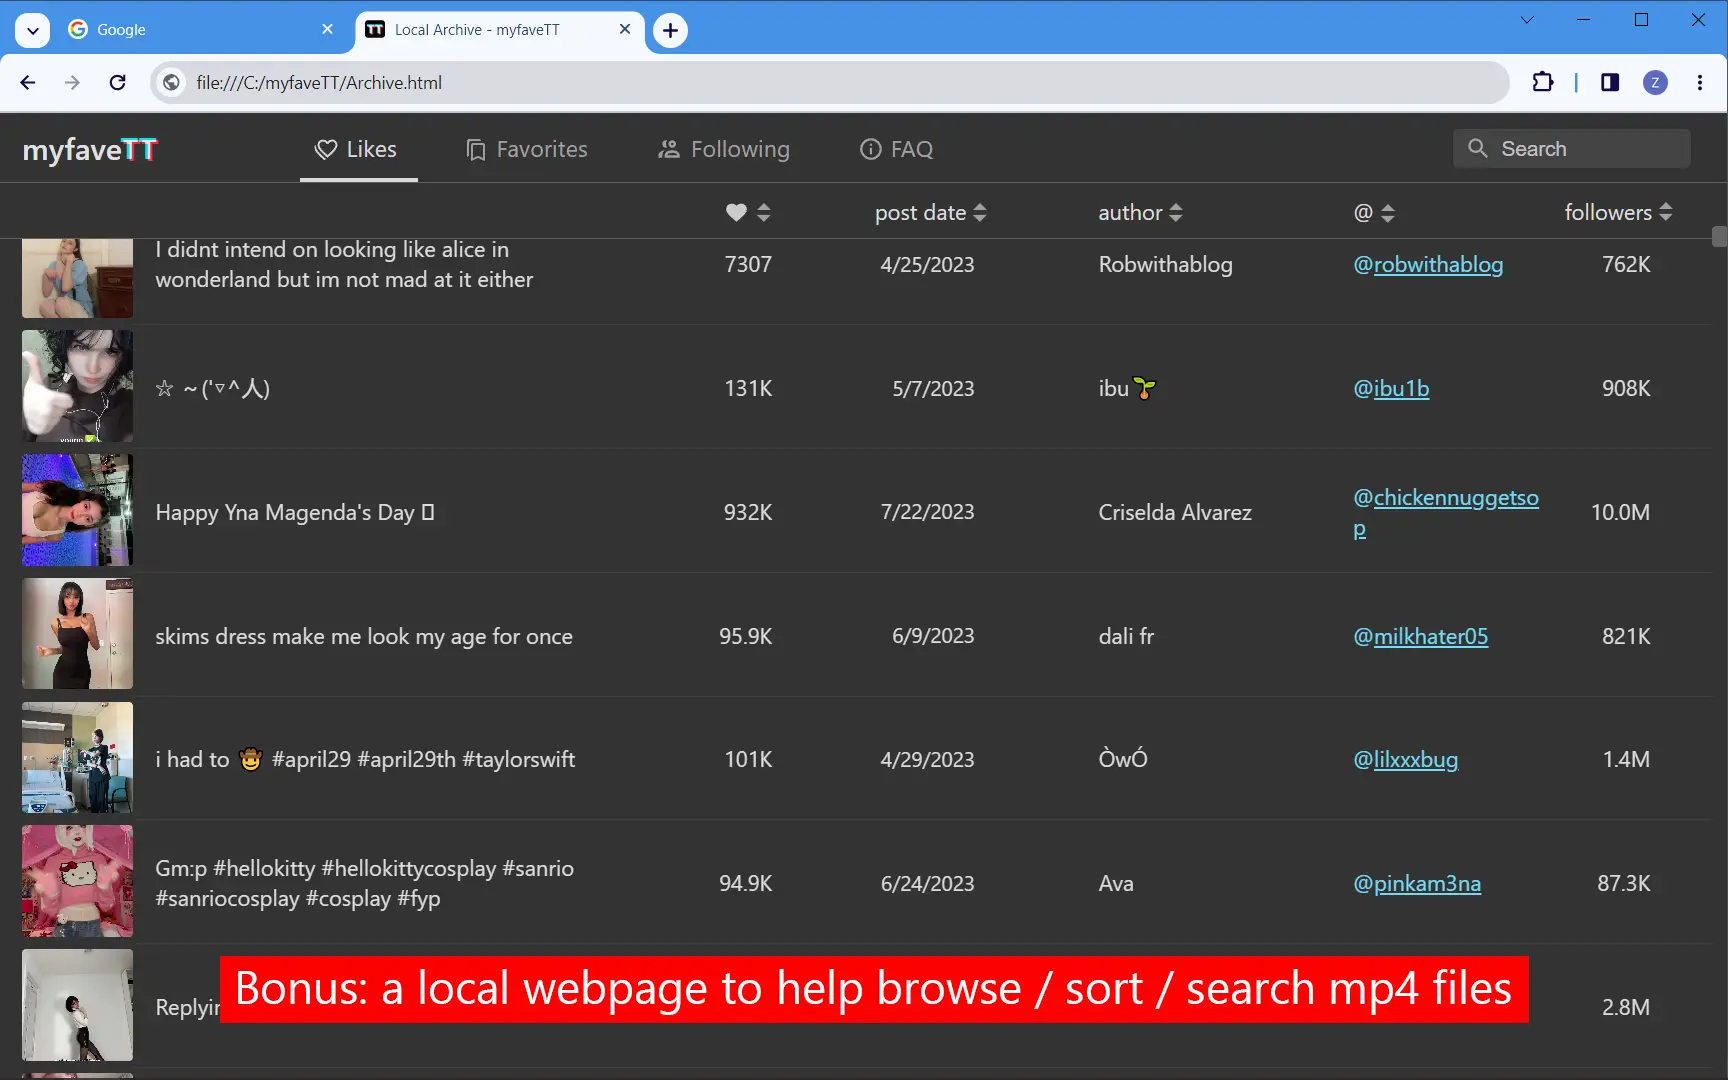Reload the Archive page
The image size is (1728, 1080).
click(117, 82)
